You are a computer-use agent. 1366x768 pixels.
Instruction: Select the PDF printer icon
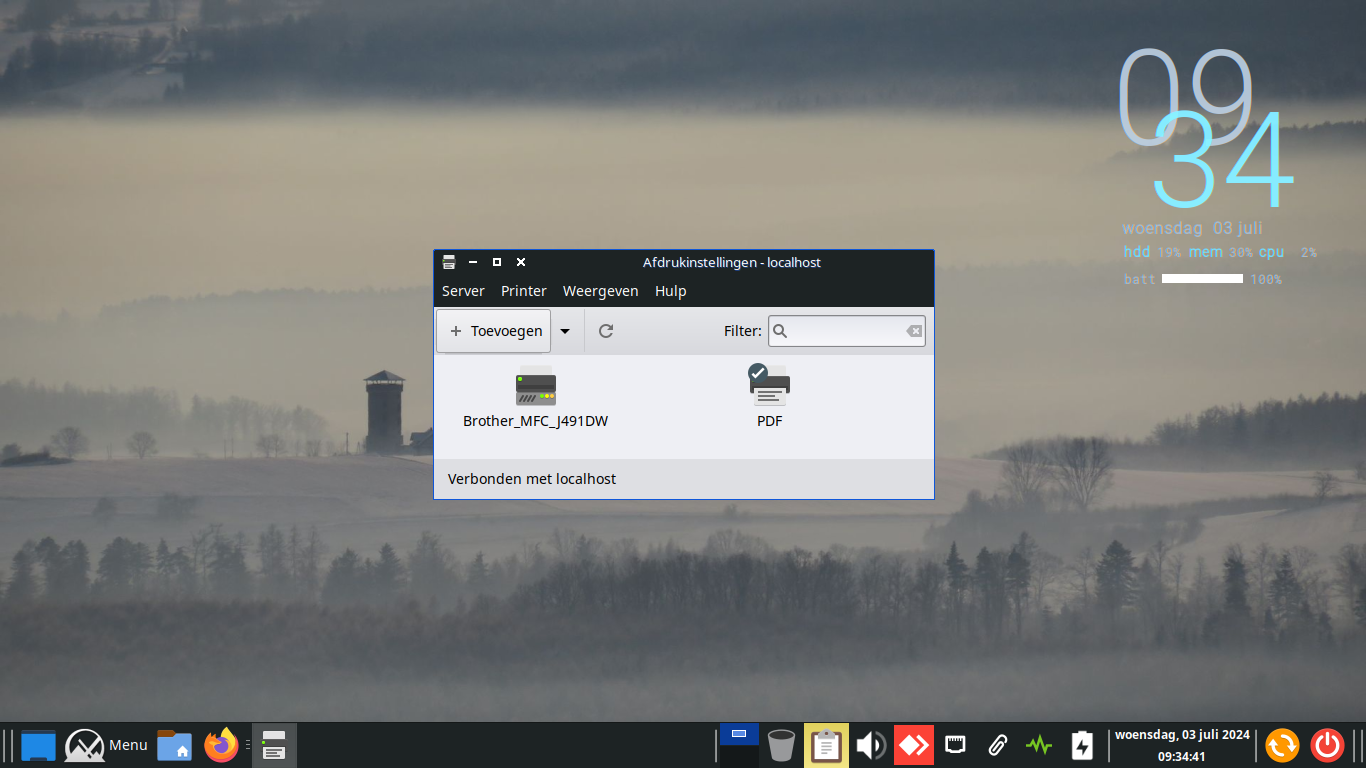click(769, 386)
